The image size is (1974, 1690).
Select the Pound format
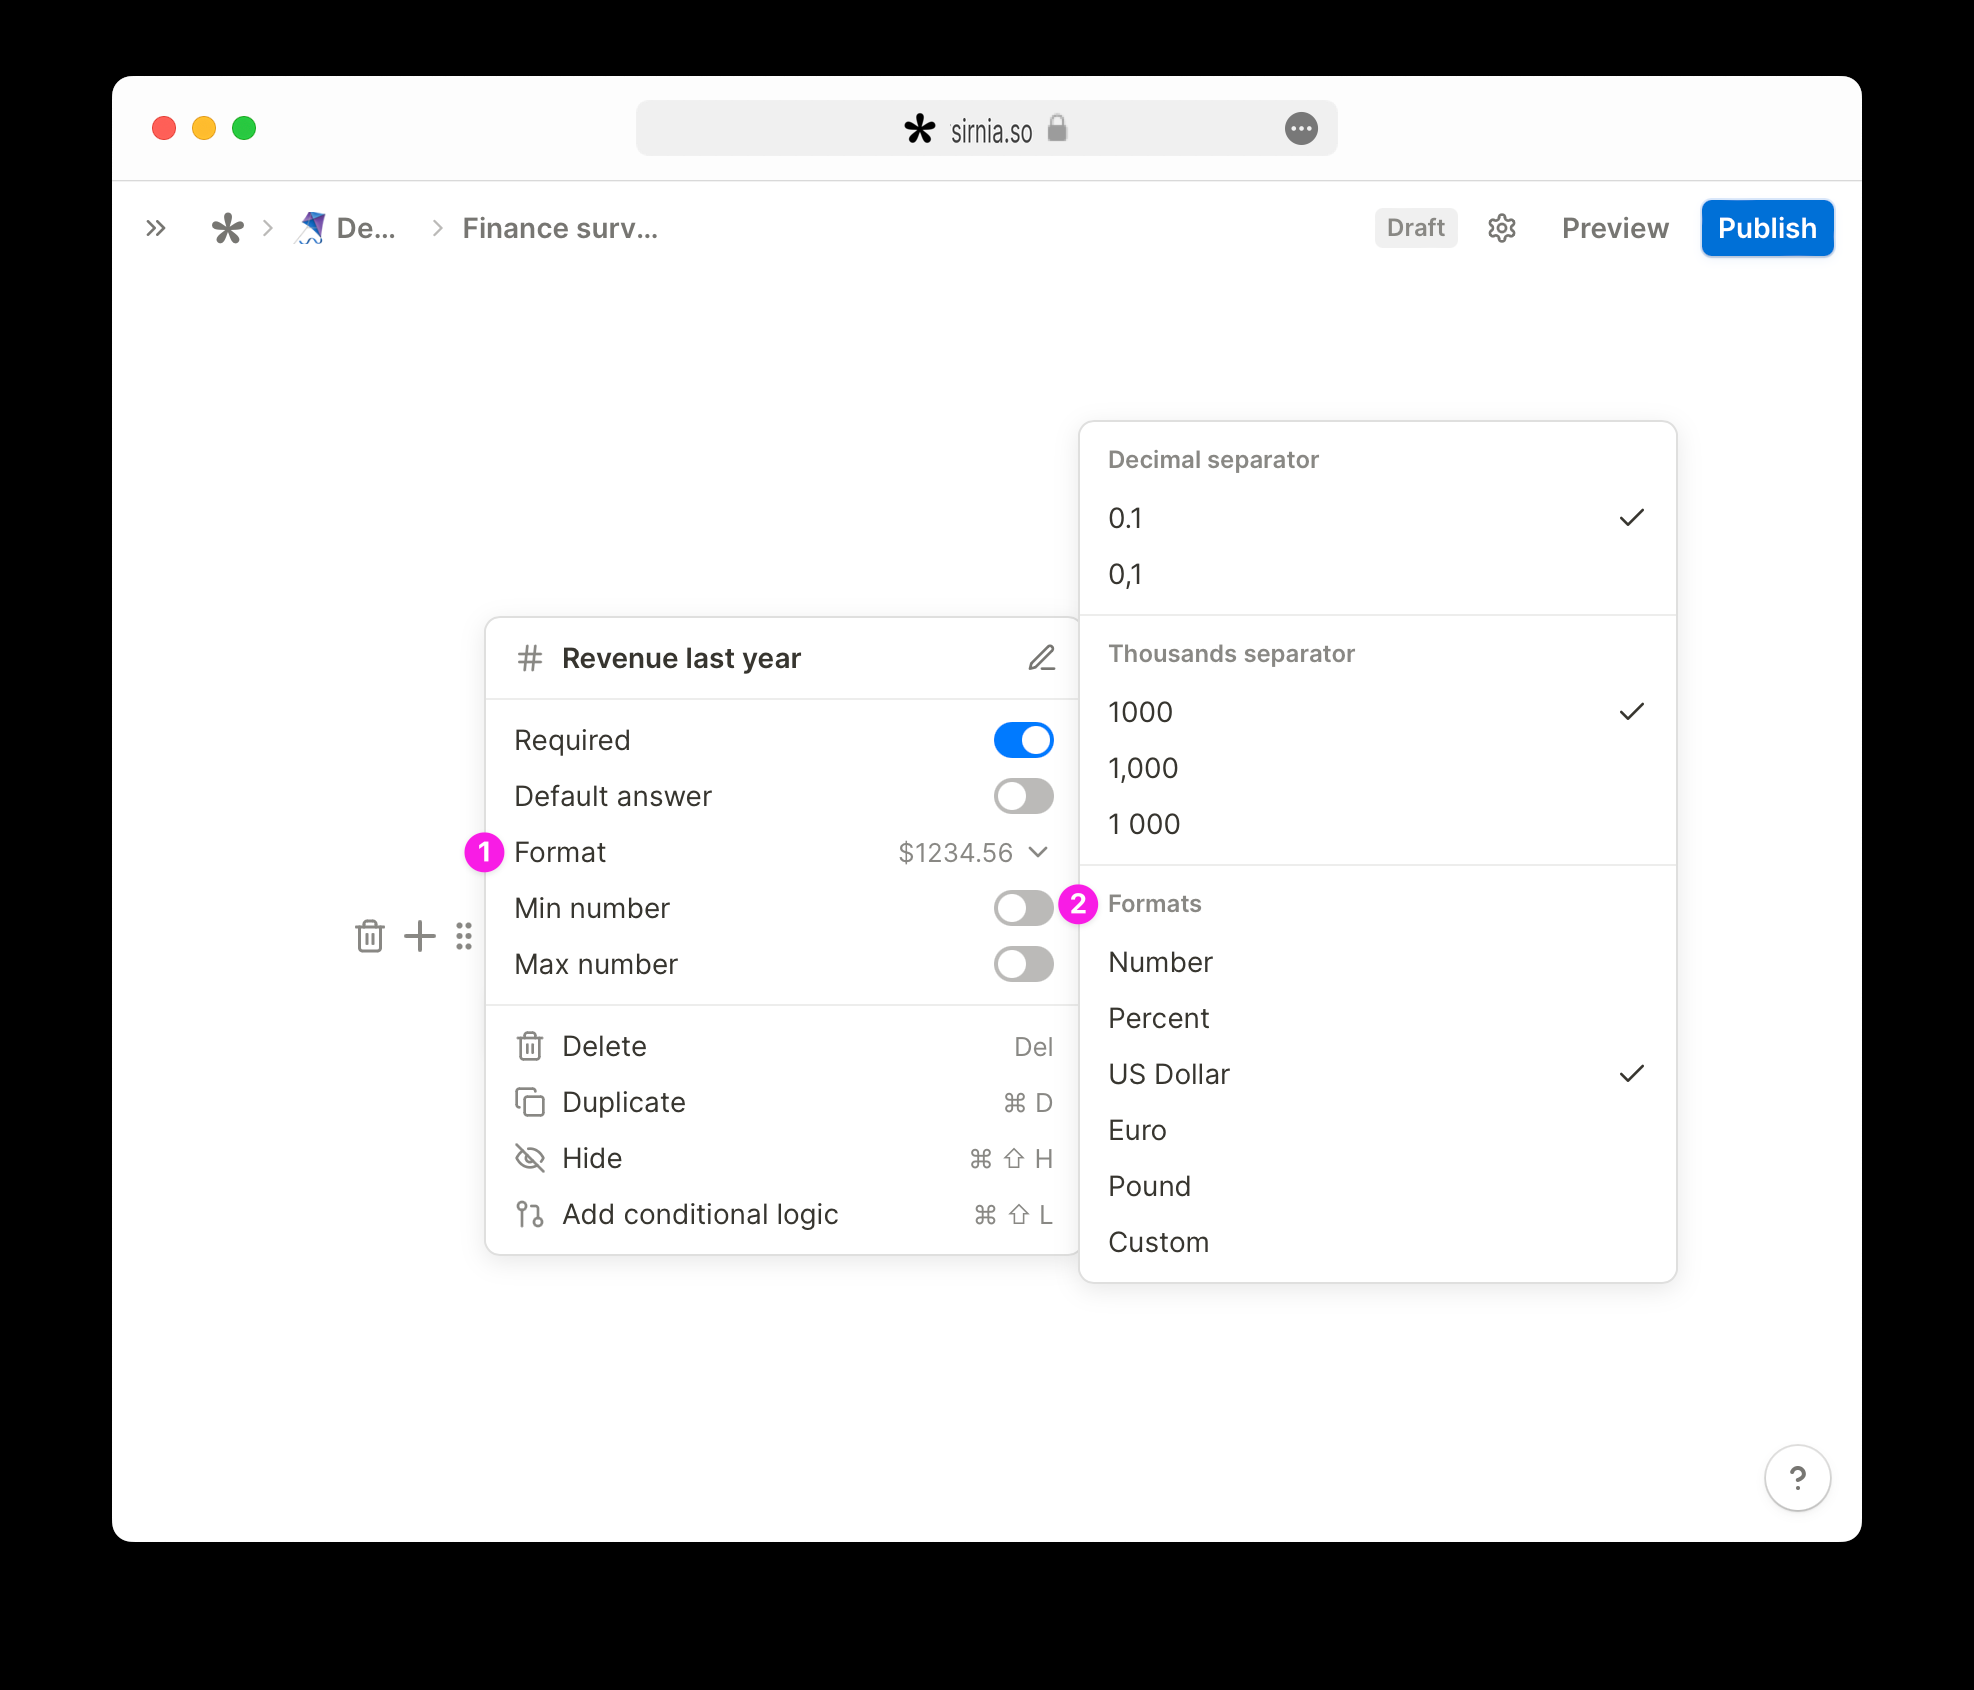pos(1377,1186)
